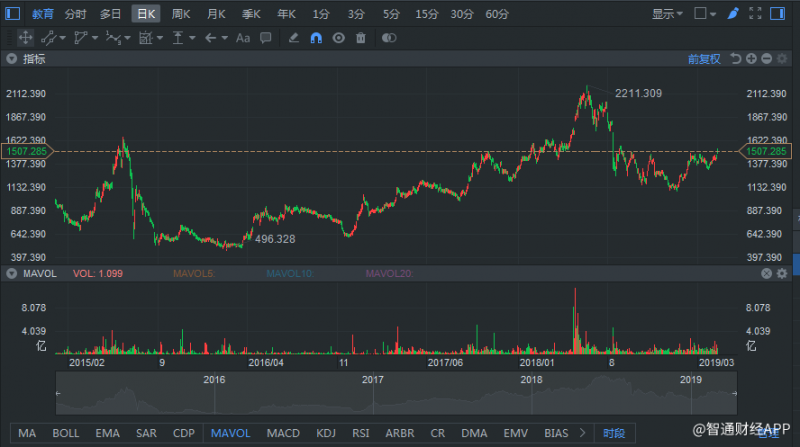Select the eraser tool

[293, 38]
